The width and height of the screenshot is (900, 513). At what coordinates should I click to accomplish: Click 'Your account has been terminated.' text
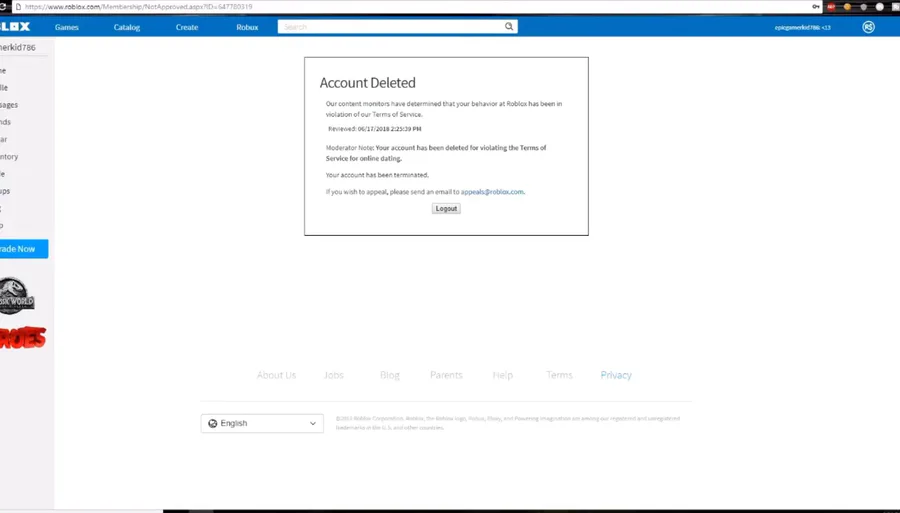(x=377, y=175)
